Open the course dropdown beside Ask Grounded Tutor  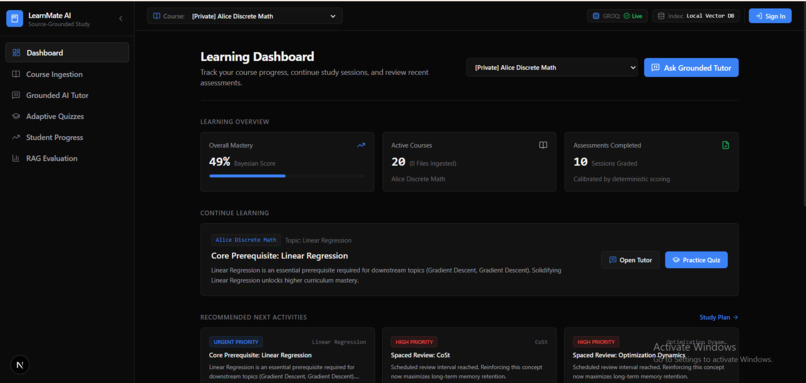(552, 67)
